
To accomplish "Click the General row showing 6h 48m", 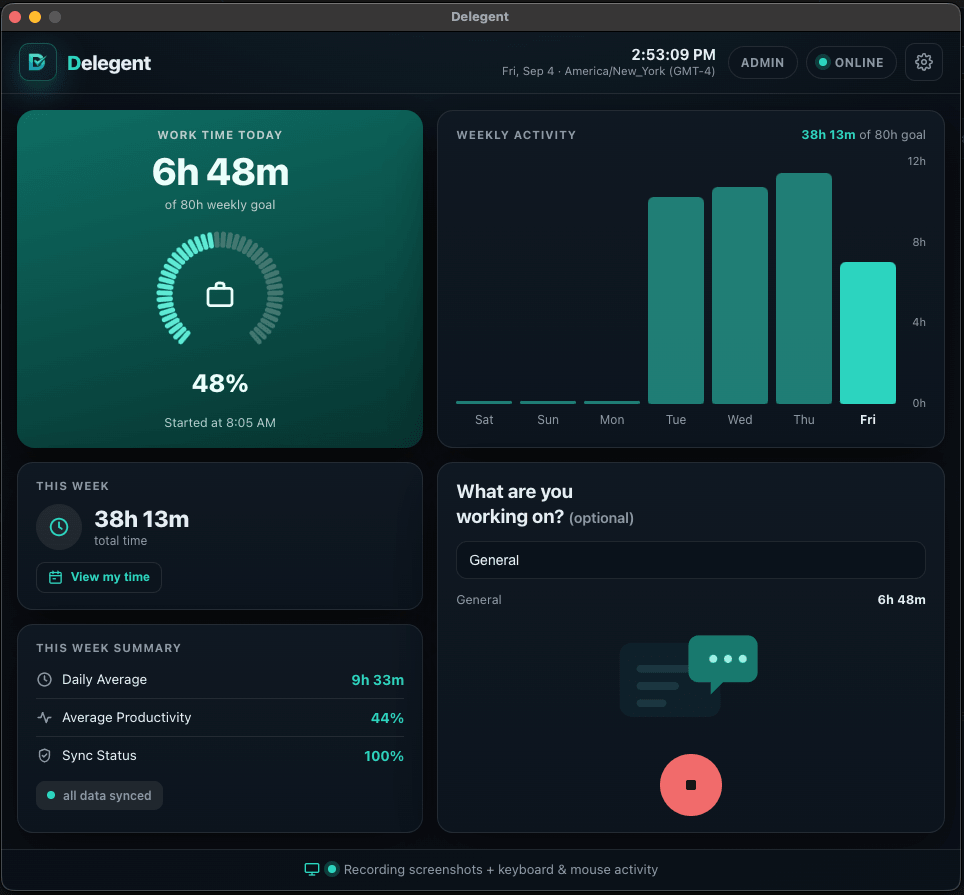I will click(690, 600).
